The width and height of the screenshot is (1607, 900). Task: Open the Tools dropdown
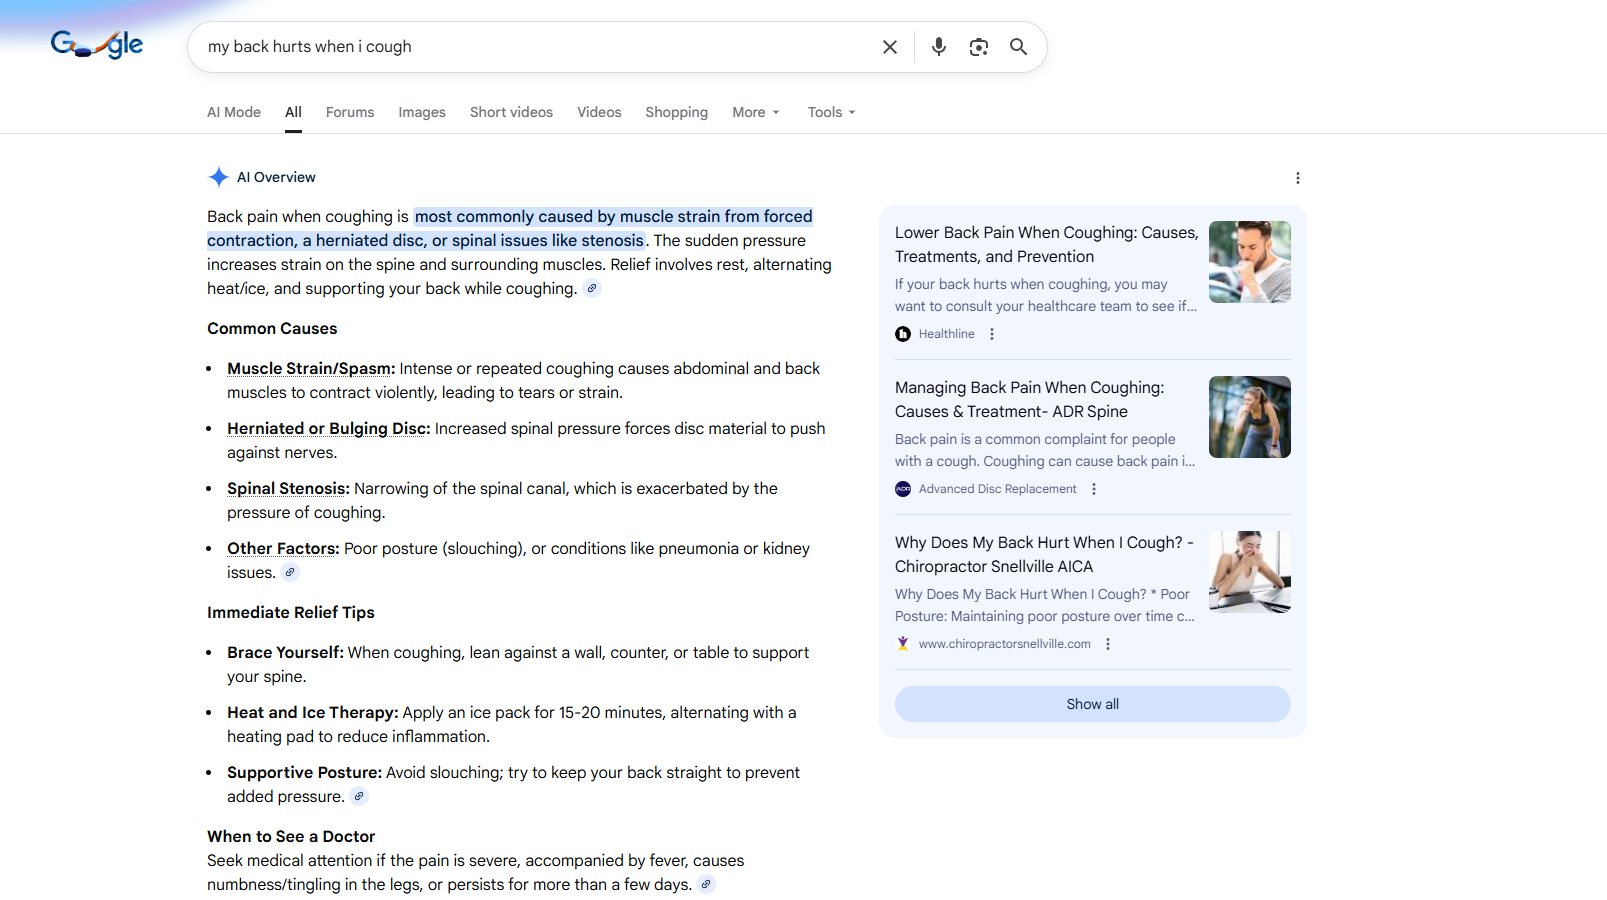831,112
